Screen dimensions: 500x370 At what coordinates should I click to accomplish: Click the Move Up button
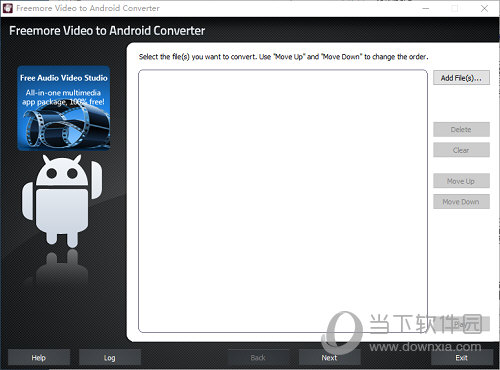point(461,181)
